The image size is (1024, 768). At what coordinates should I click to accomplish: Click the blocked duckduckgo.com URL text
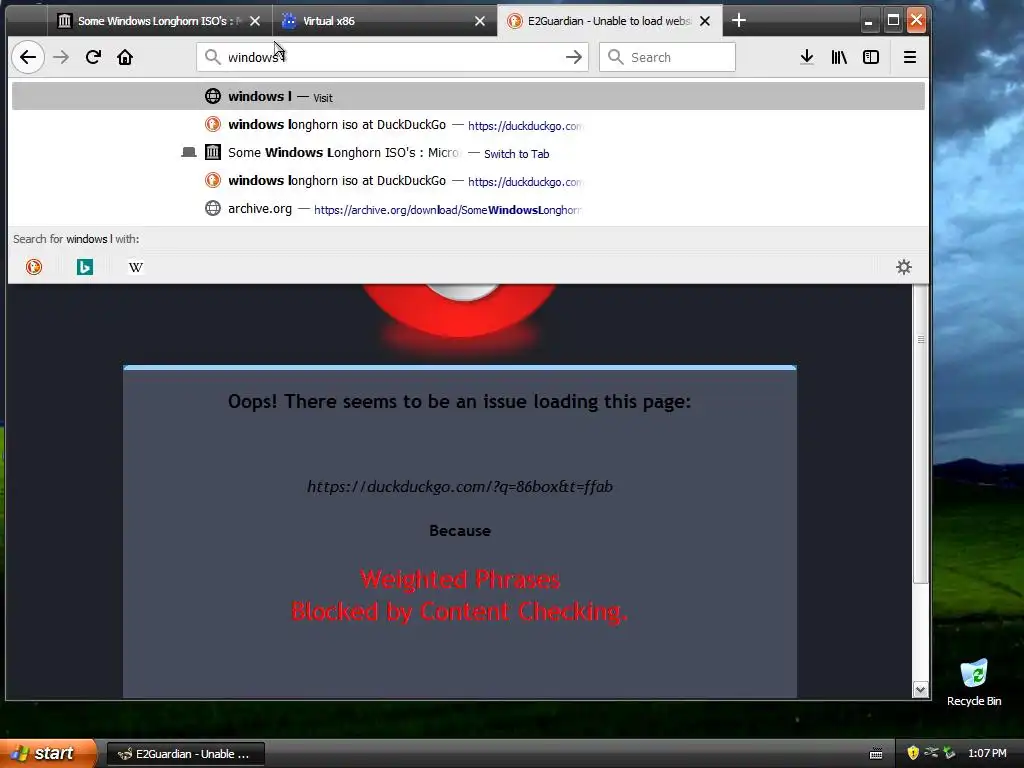coord(460,487)
